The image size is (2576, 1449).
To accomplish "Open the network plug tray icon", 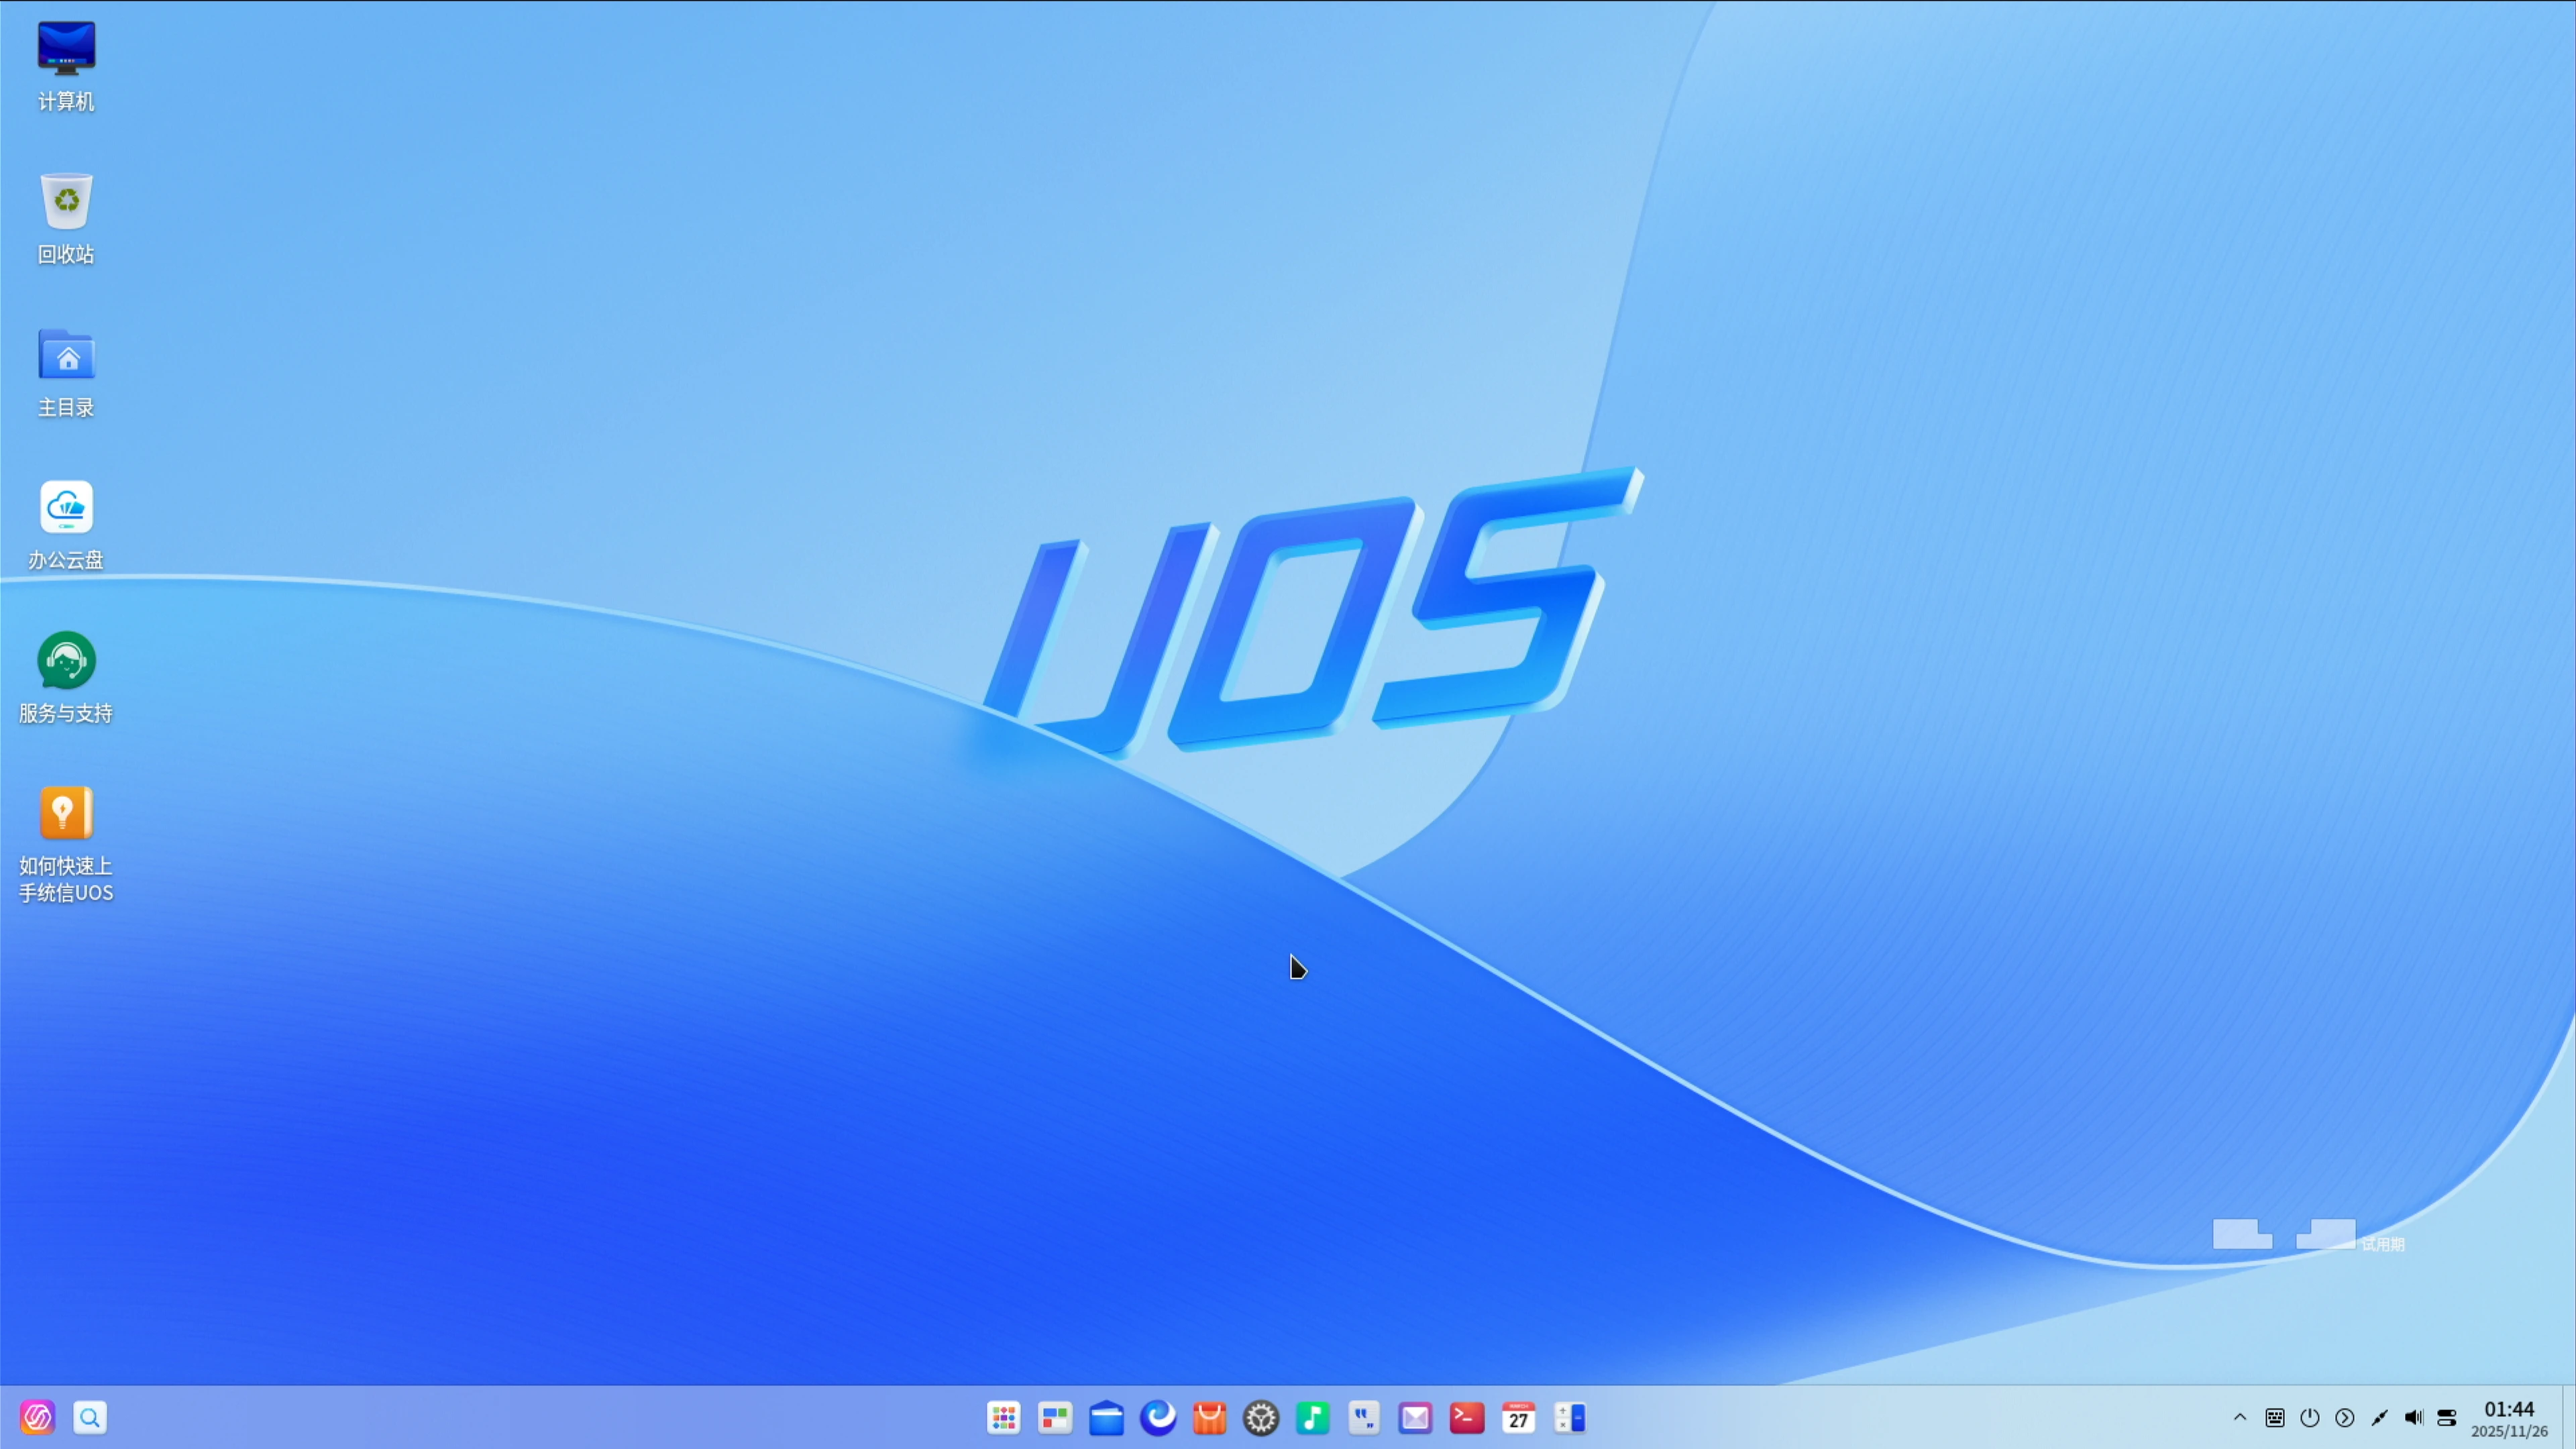I will [x=2379, y=1417].
